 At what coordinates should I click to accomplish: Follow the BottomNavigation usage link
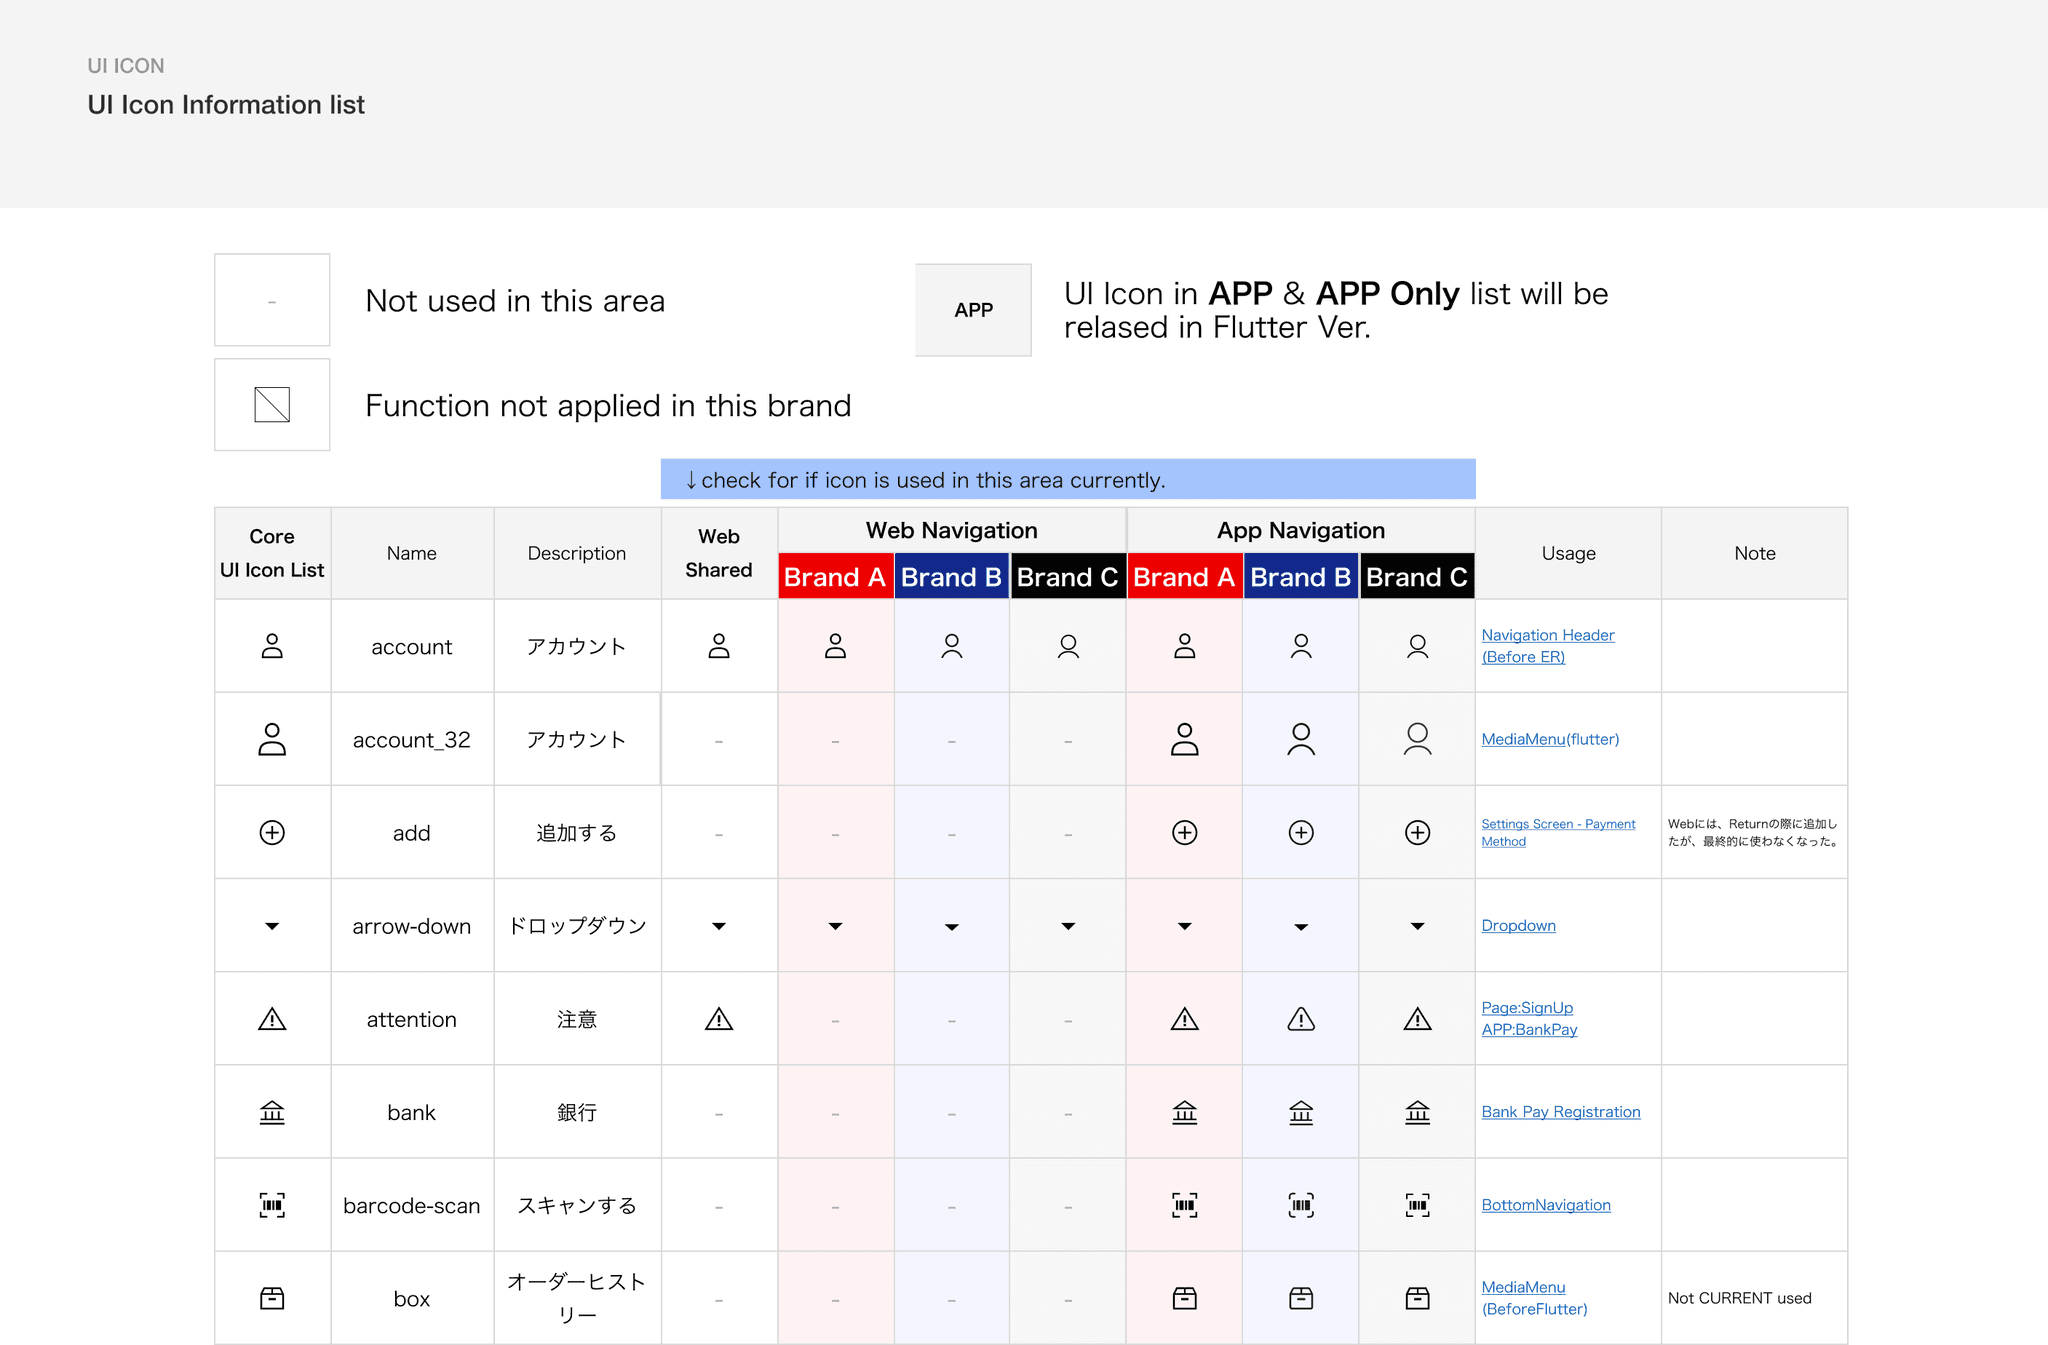(1545, 1205)
